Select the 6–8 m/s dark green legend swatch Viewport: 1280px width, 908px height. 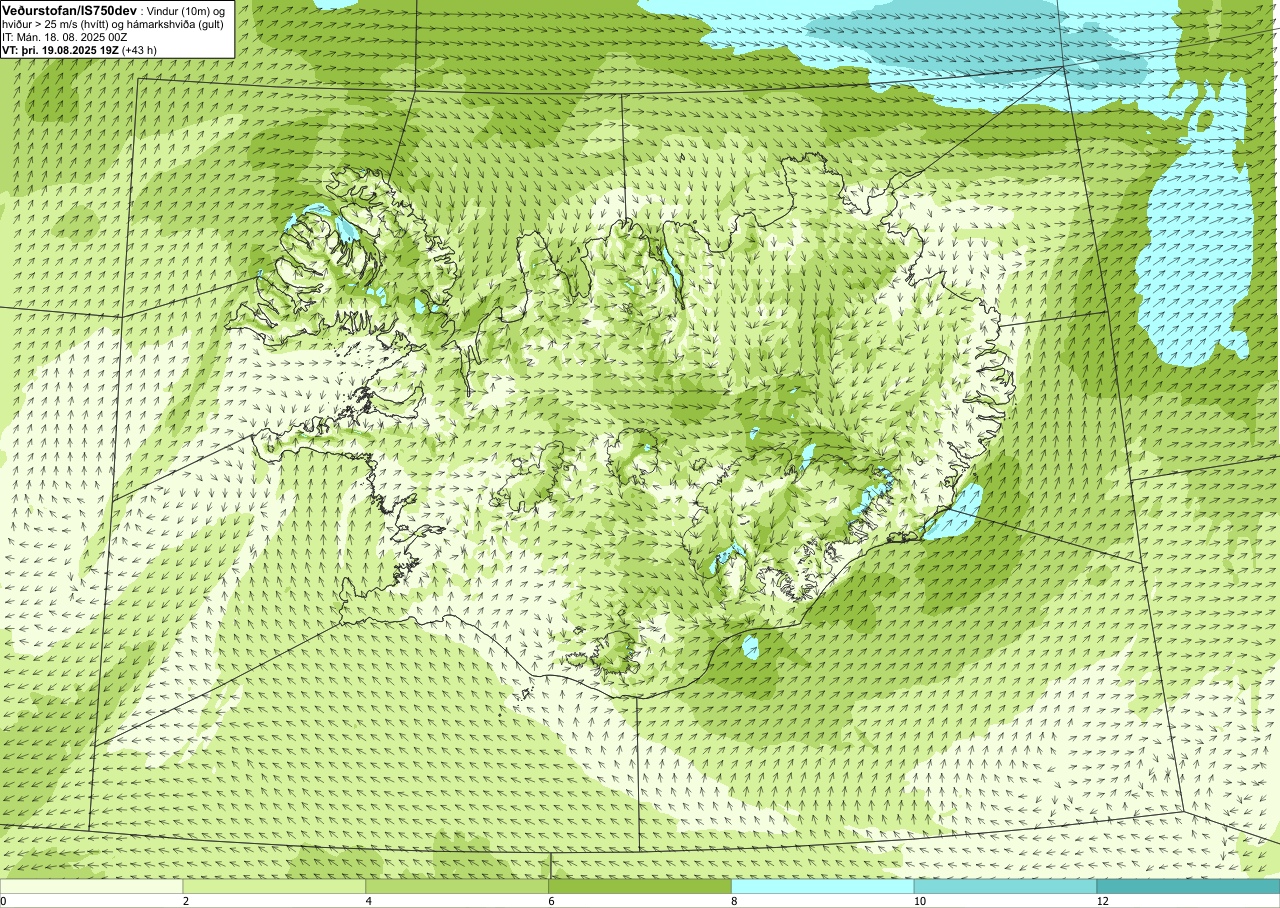pyautogui.click(x=640, y=886)
